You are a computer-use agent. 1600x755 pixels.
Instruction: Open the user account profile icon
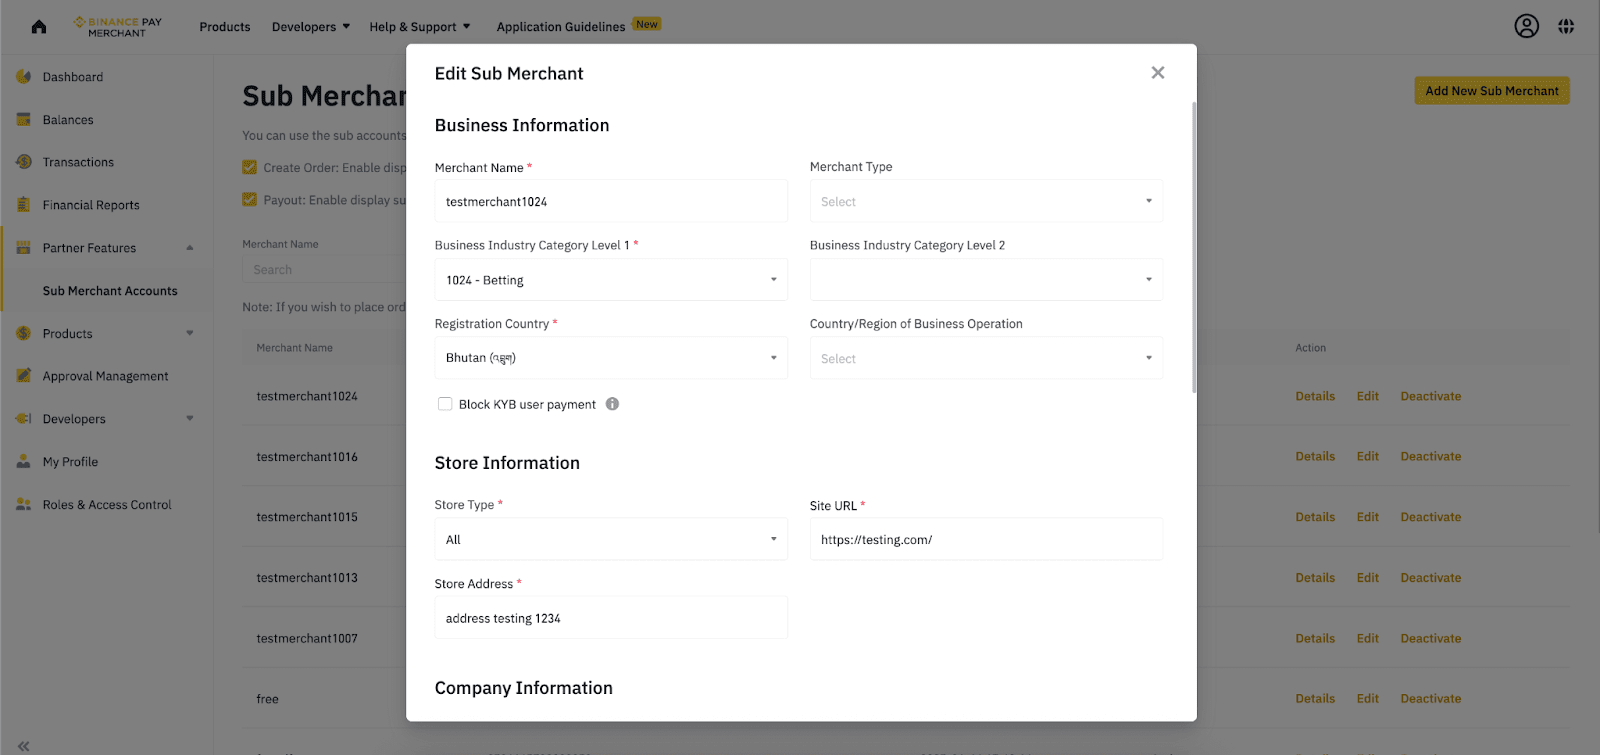(x=1526, y=27)
